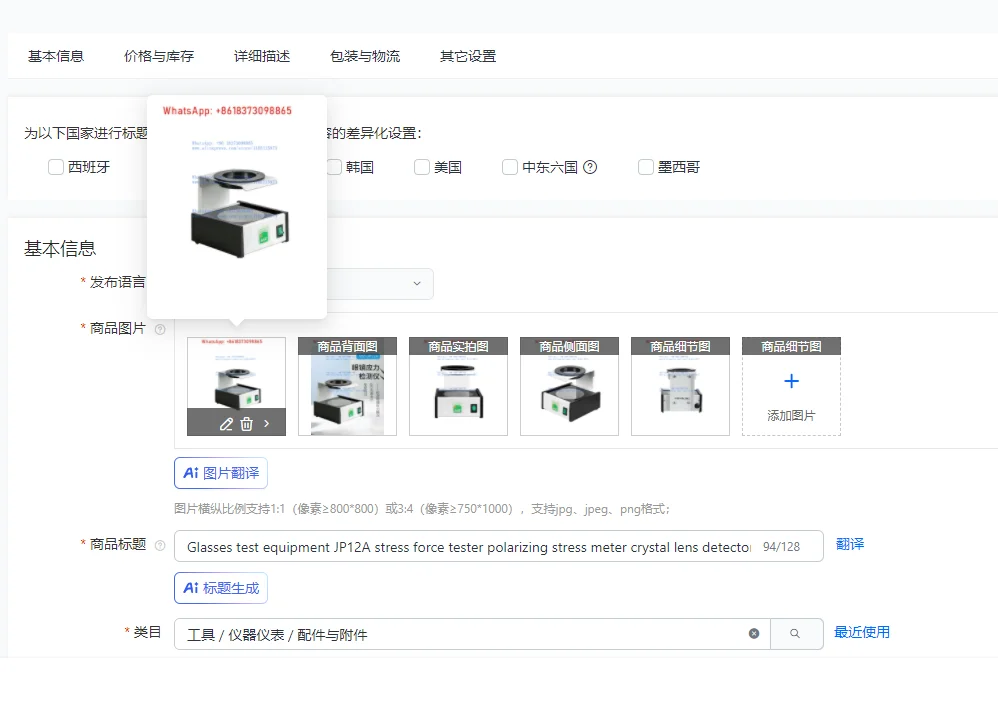Switch to the 价格与库存 tab
998x715 pixels.
[158, 56]
